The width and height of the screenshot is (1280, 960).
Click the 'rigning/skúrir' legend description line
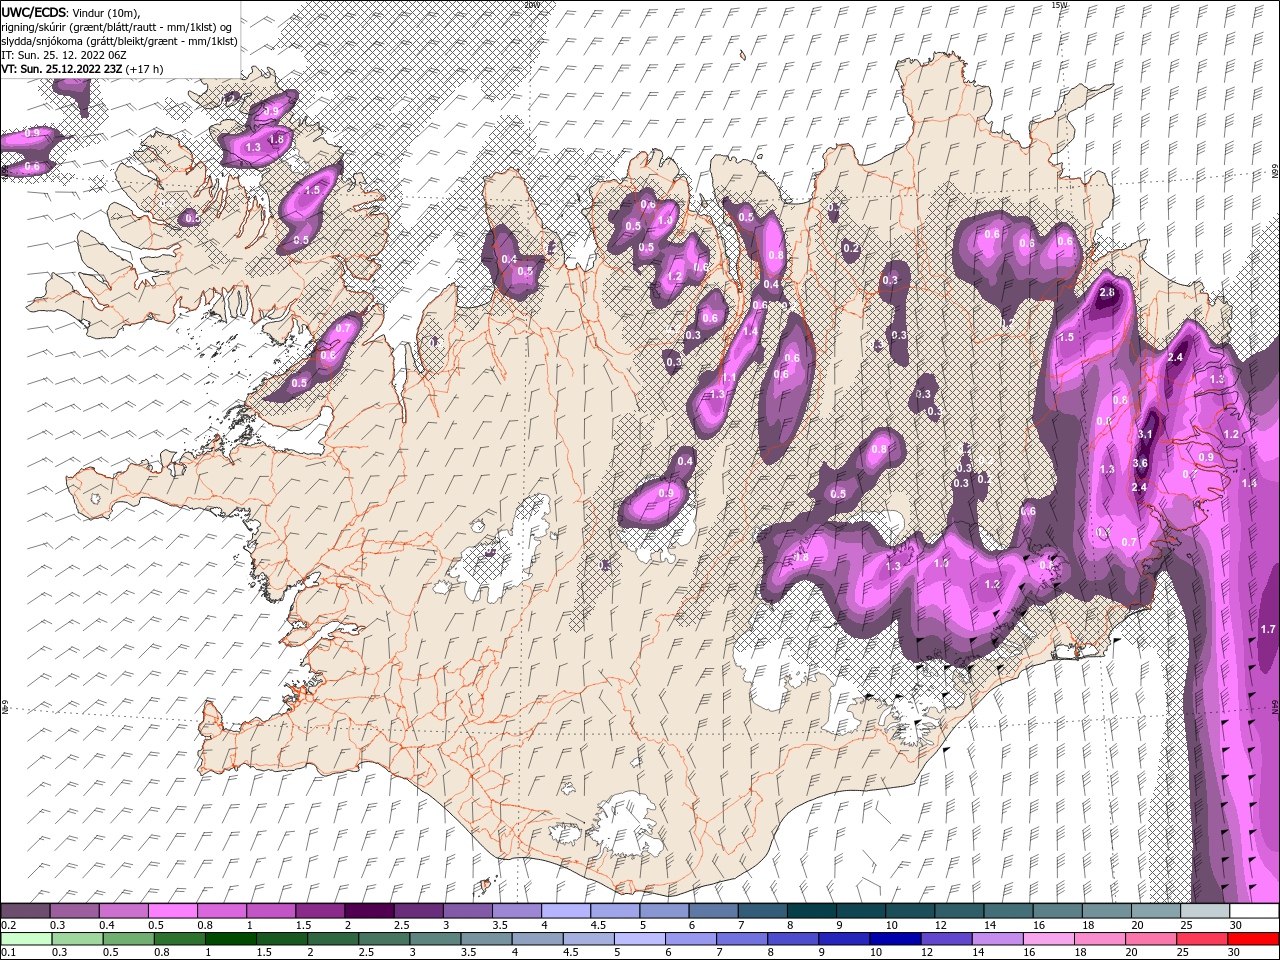pos(116,27)
